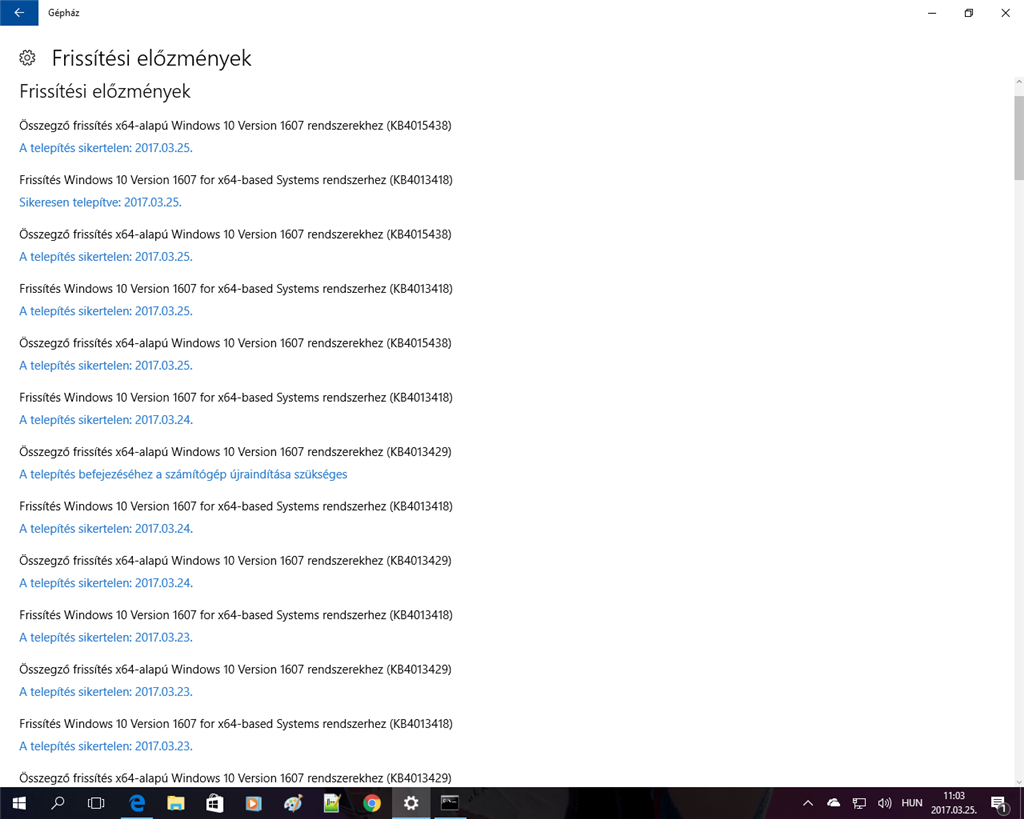This screenshot has width=1024, height=819.
Task: Open the restart-required link 'A telepítés befejezéséhez…'
Action: (183, 474)
